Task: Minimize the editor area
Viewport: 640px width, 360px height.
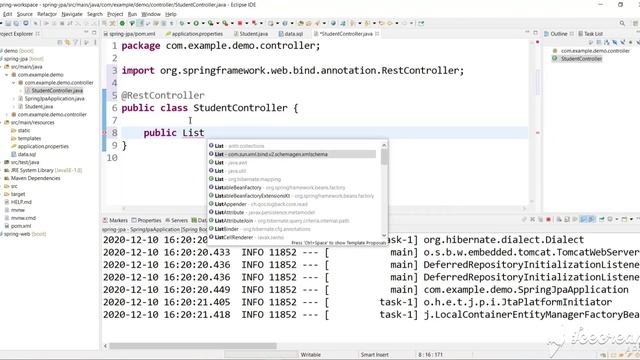Action: pyautogui.click(x=527, y=32)
